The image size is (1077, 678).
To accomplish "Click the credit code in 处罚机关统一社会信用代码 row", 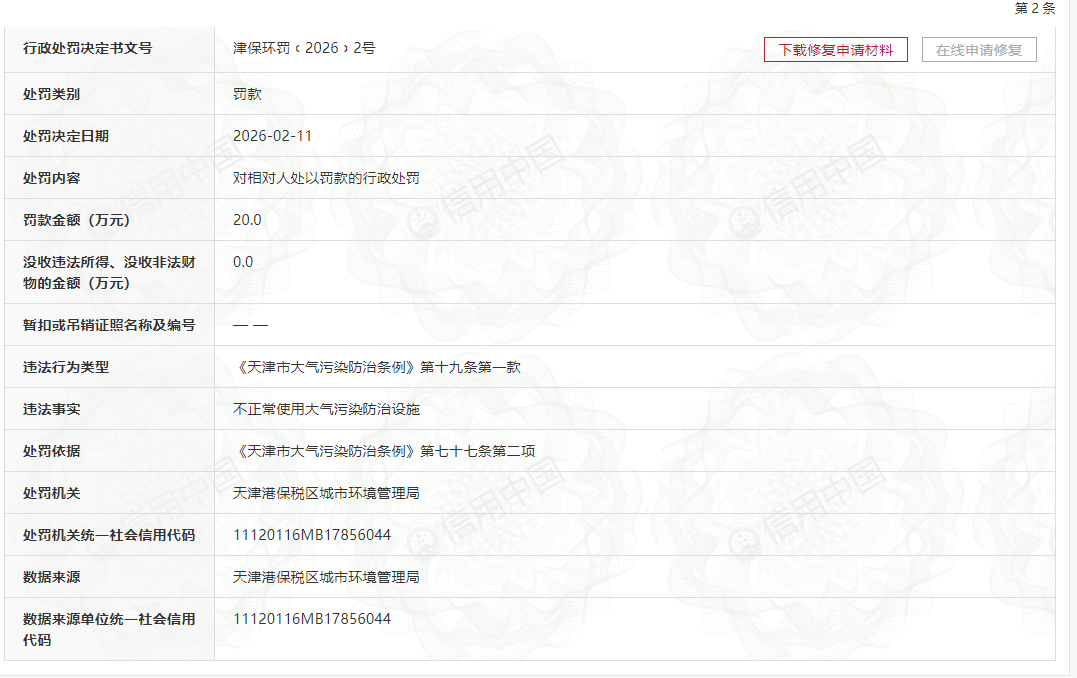I will [x=312, y=535].
